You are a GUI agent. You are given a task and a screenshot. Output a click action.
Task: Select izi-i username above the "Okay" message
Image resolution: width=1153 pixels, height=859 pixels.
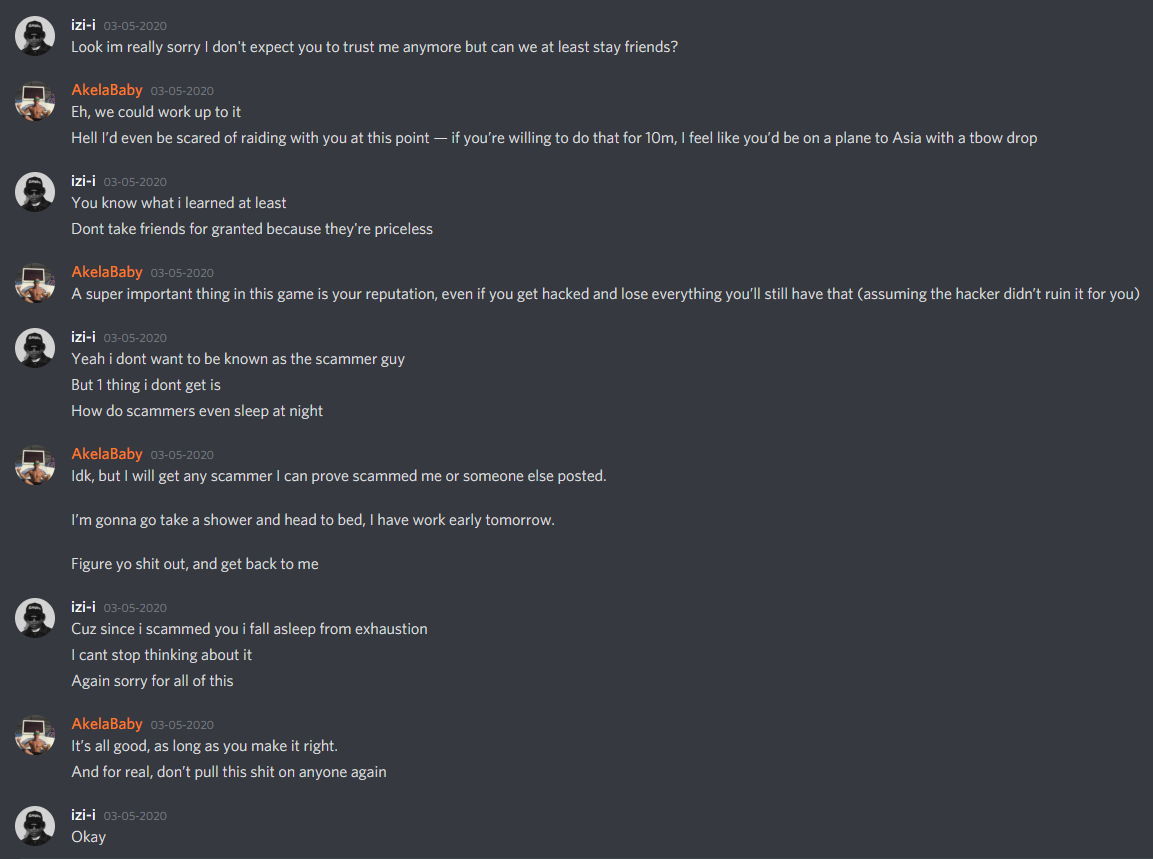[83, 815]
